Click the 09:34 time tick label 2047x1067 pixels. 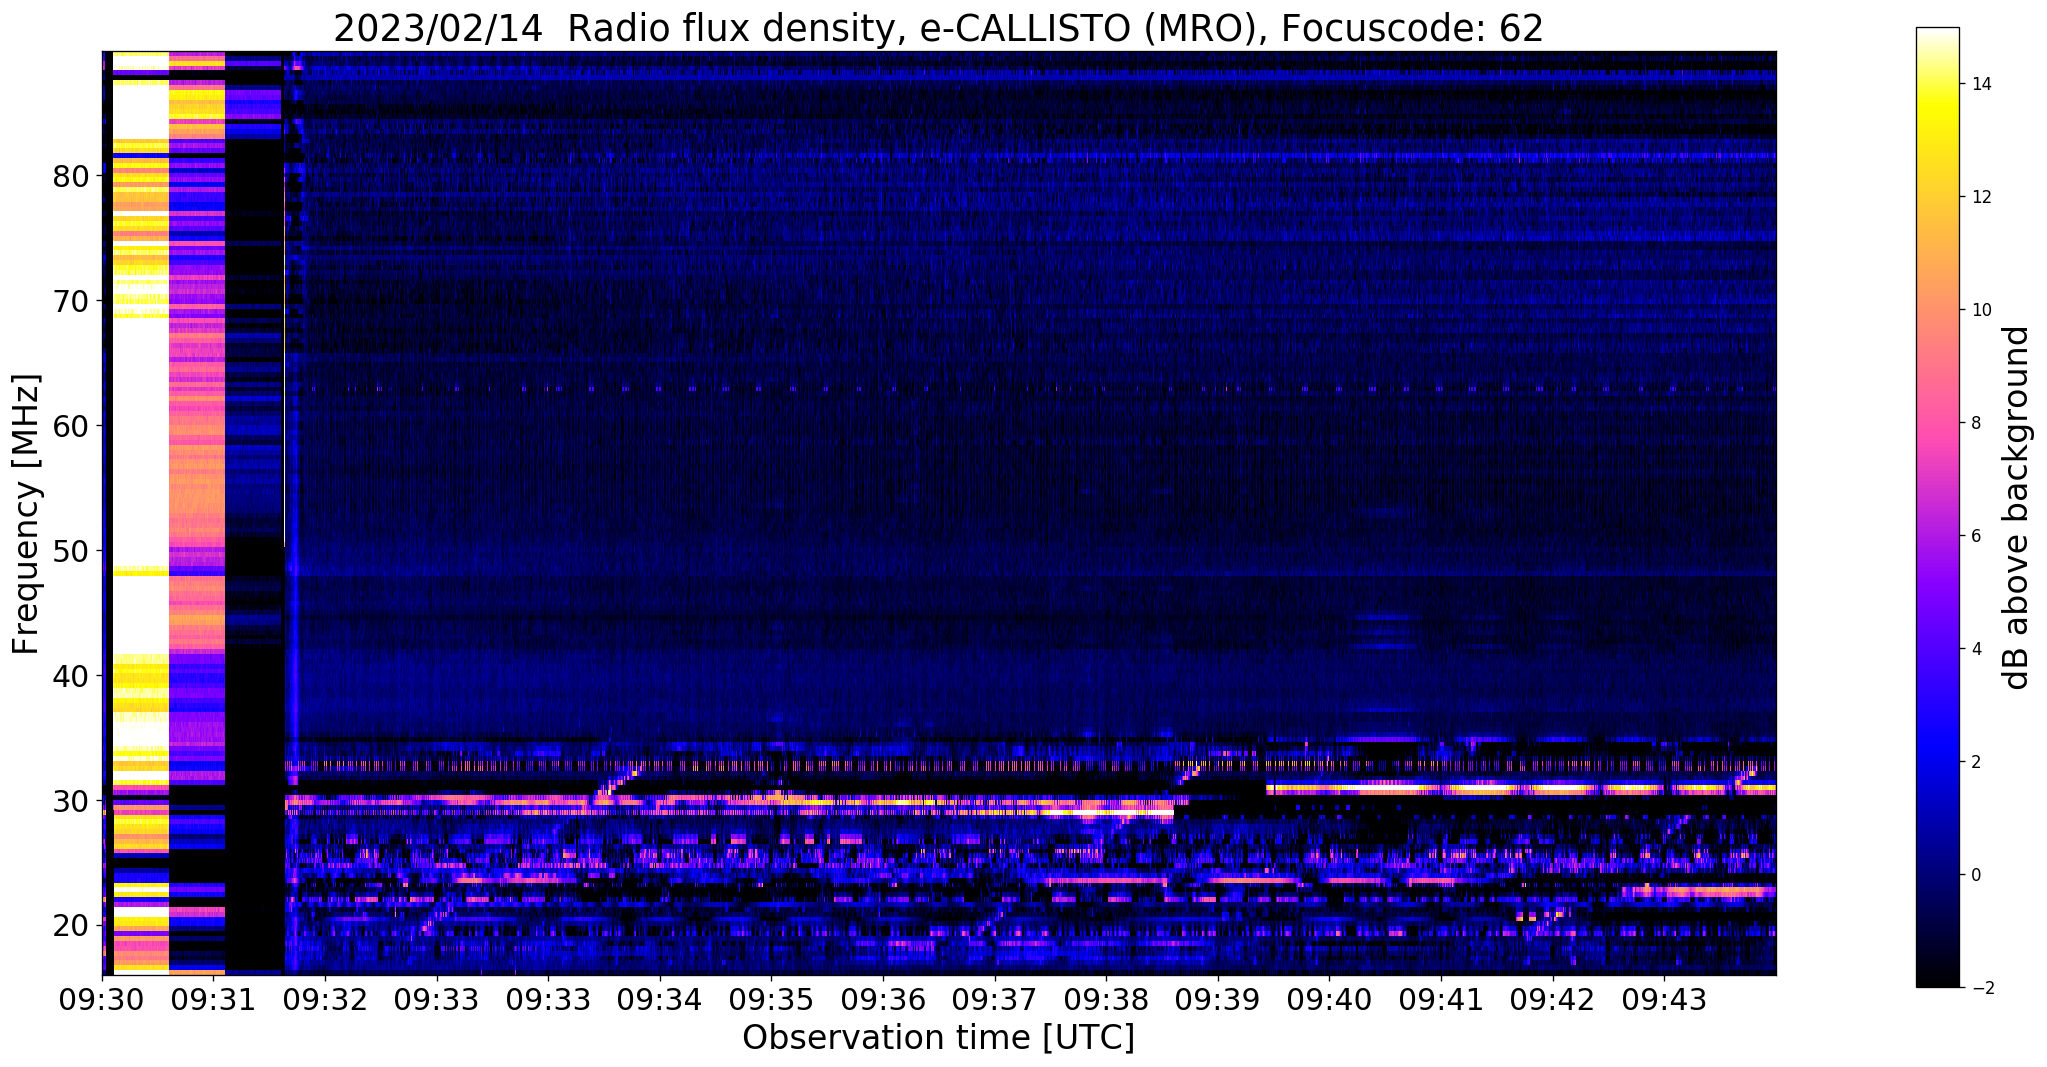[660, 1000]
